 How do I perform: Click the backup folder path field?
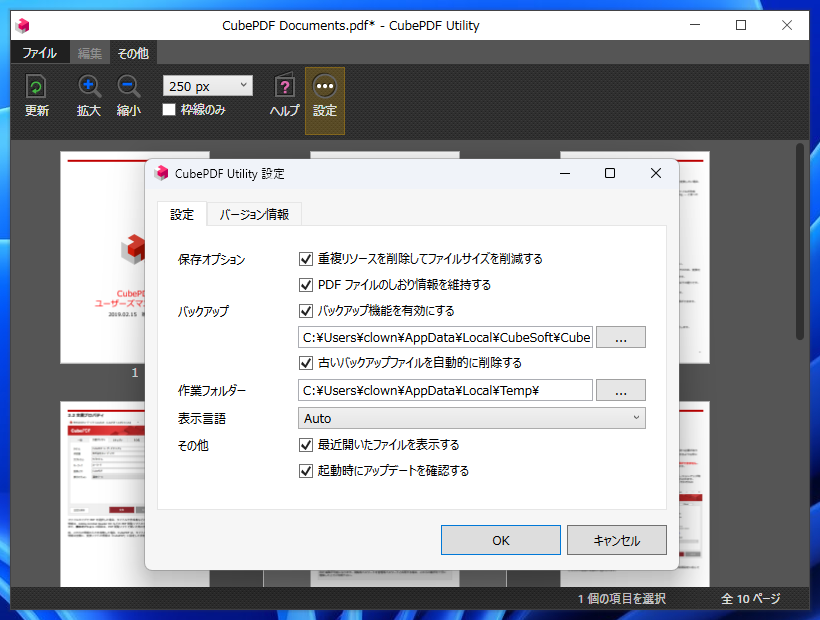pyautogui.click(x=445, y=337)
